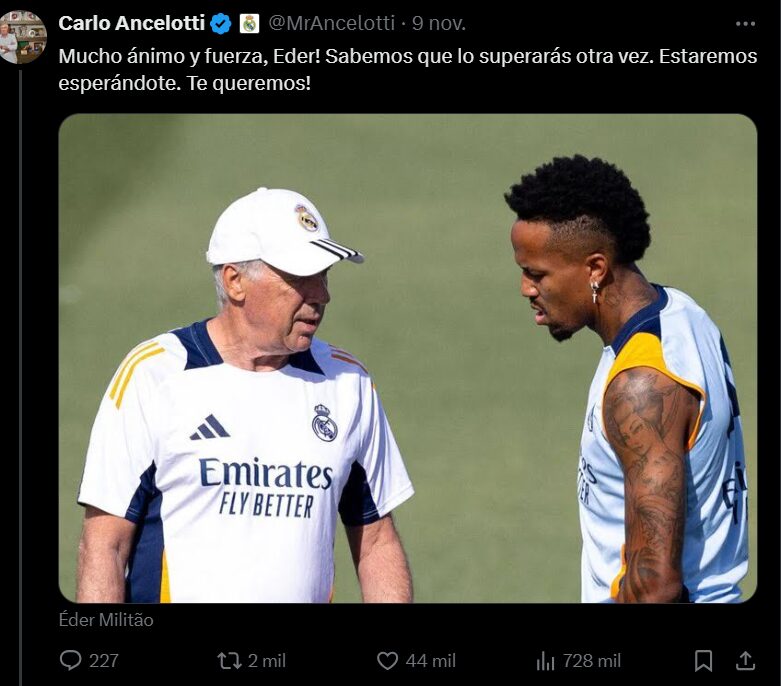The width and height of the screenshot is (781, 686).
Task: Click the tweet text starting Mucho ánimo
Action: [408, 70]
